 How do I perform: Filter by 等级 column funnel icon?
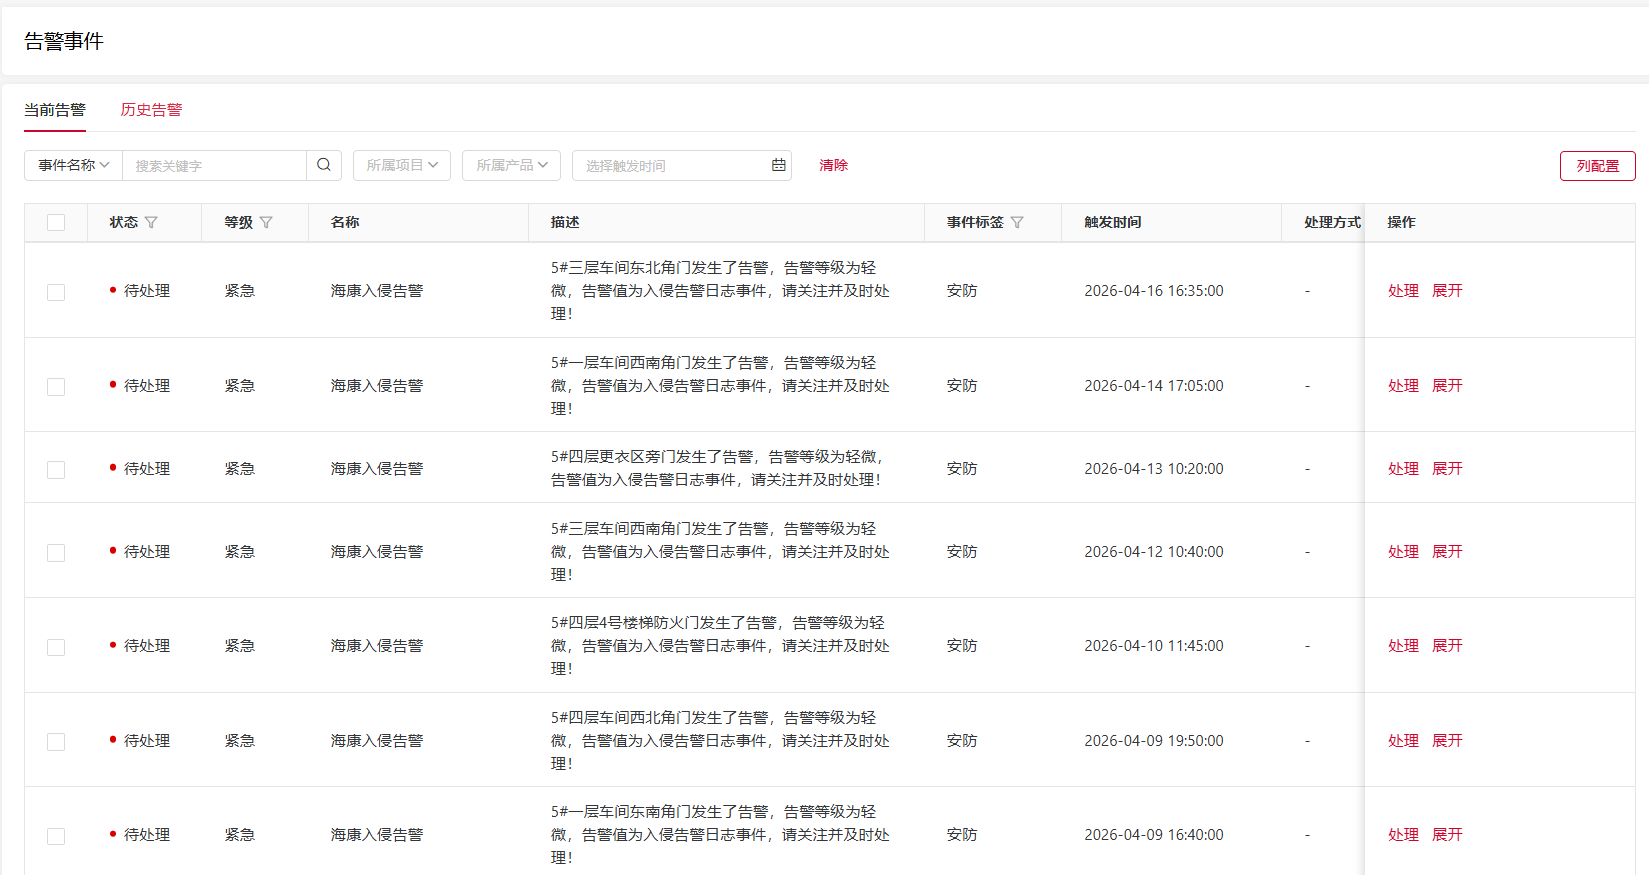coord(266,222)
